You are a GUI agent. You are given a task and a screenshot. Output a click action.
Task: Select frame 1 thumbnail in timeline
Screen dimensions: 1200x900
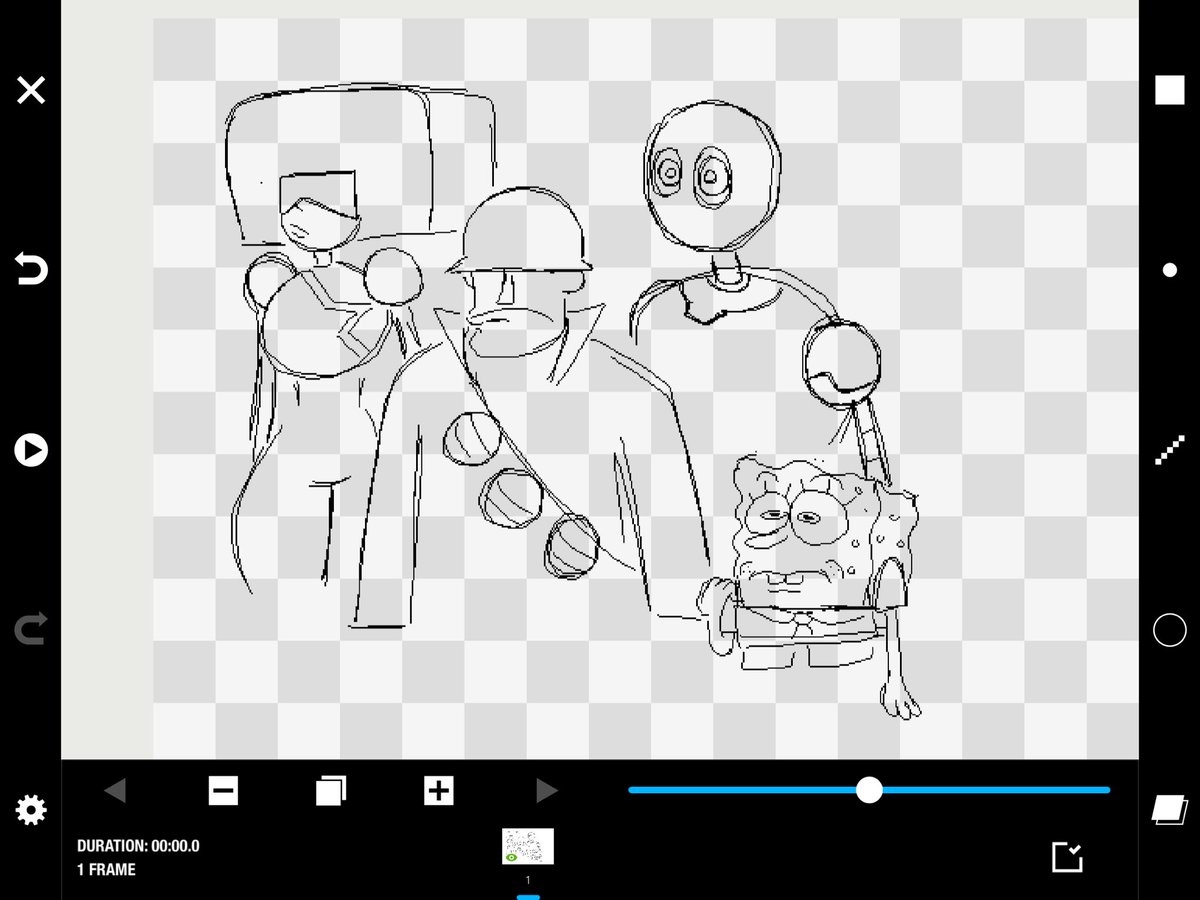528,846
